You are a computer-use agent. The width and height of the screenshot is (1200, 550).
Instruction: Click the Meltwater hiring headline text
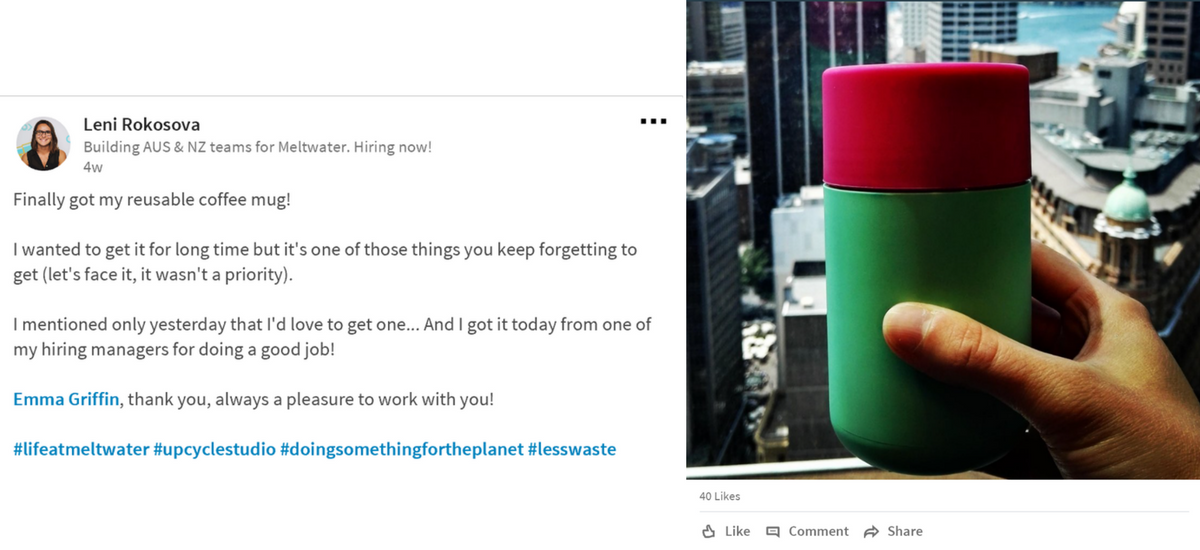pos(257,147)
